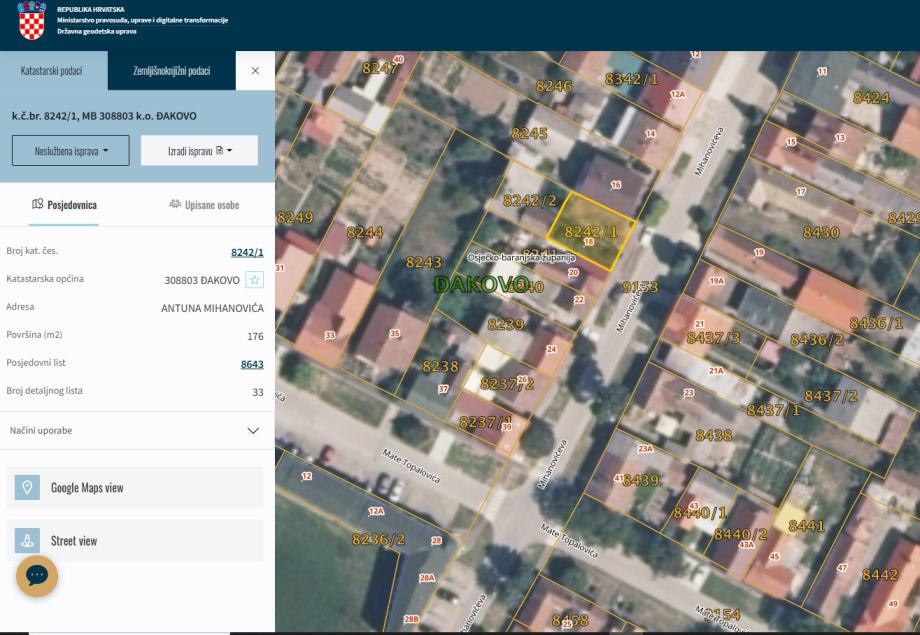Select house number 12A marker on Mate Topalovića

pyautogui.click(x=376, y=510)
